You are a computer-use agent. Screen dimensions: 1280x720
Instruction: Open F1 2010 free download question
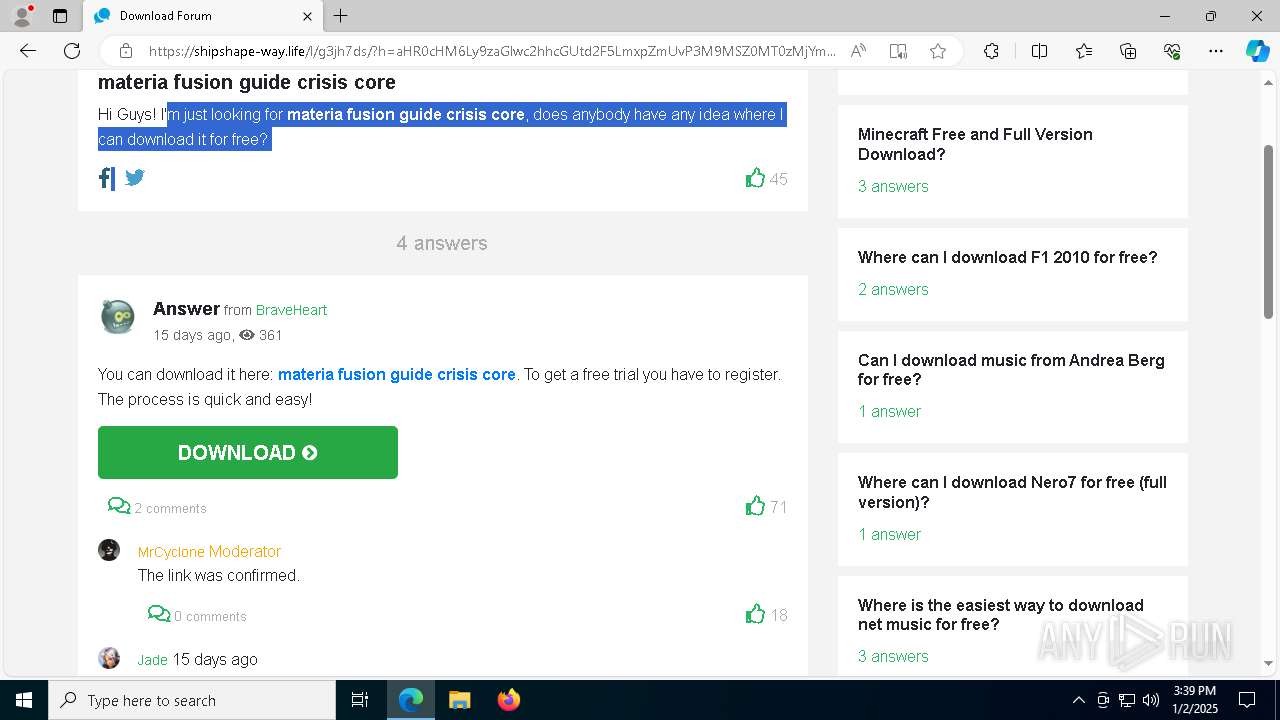1007,257
